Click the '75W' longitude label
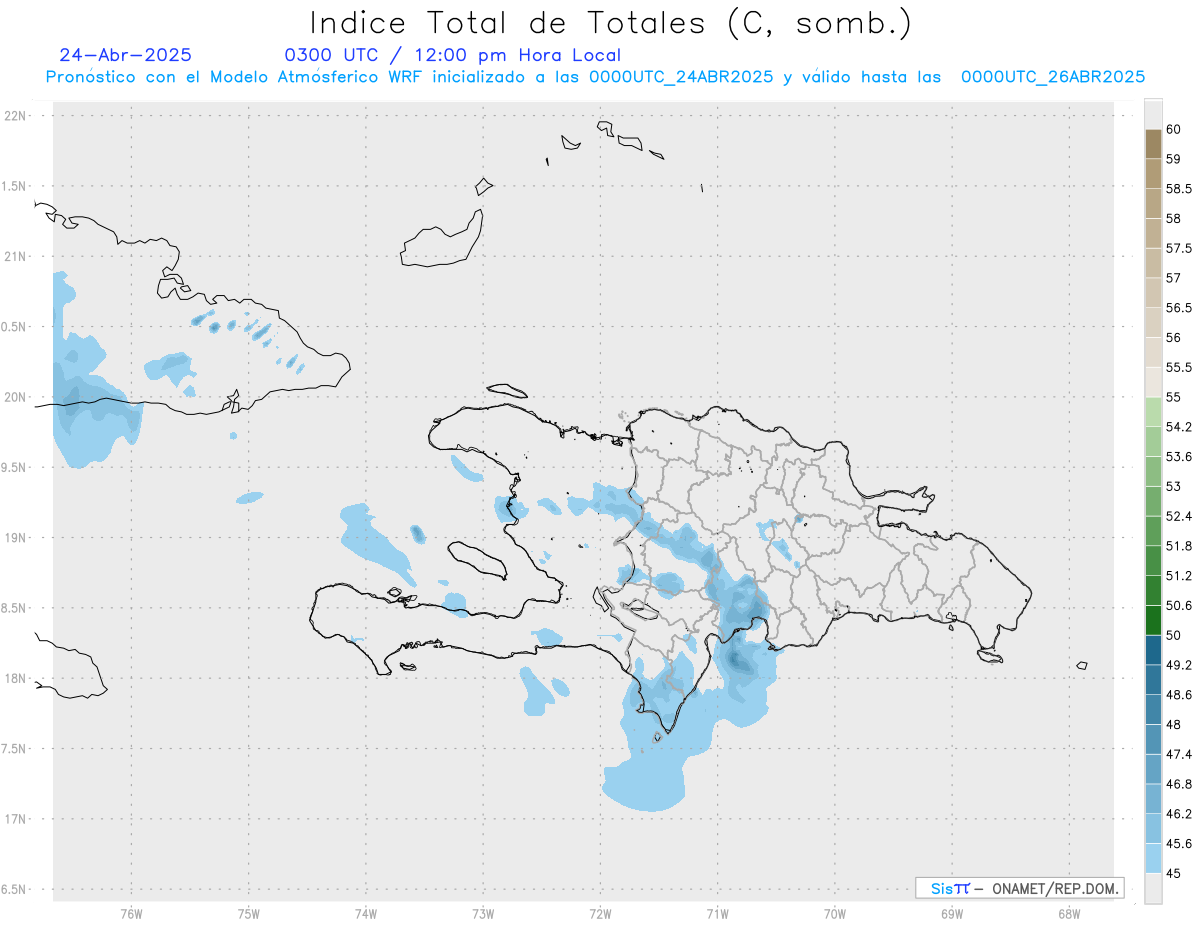 click(x=248, y=914)
